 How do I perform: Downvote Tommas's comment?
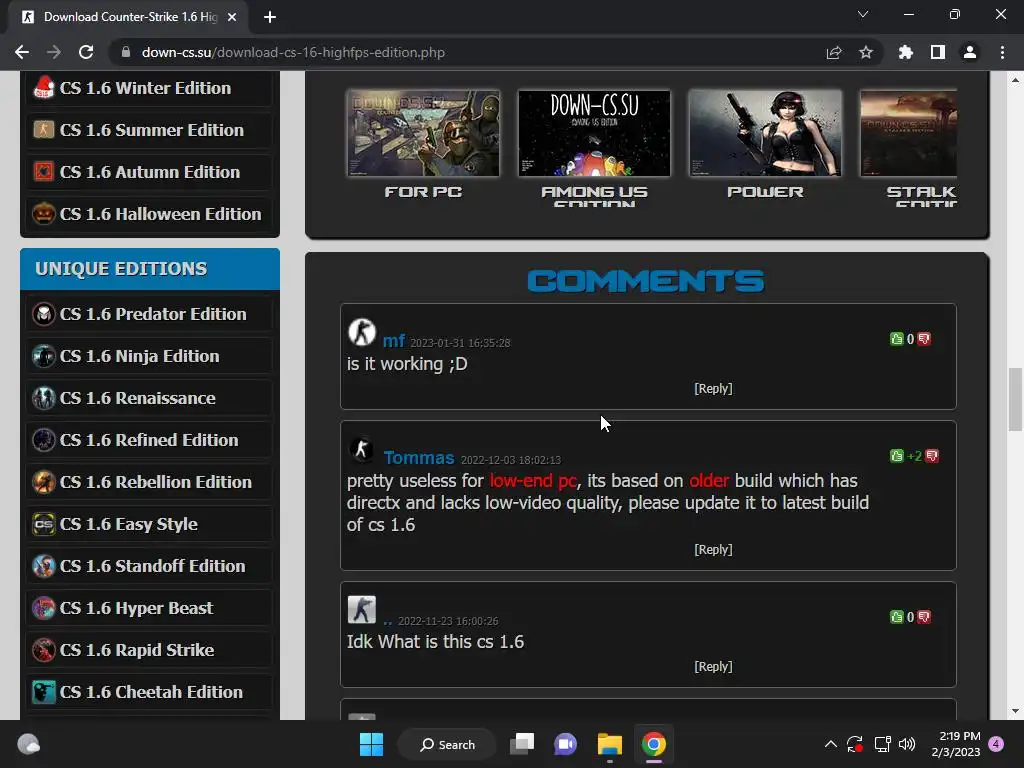pos(932,456)
